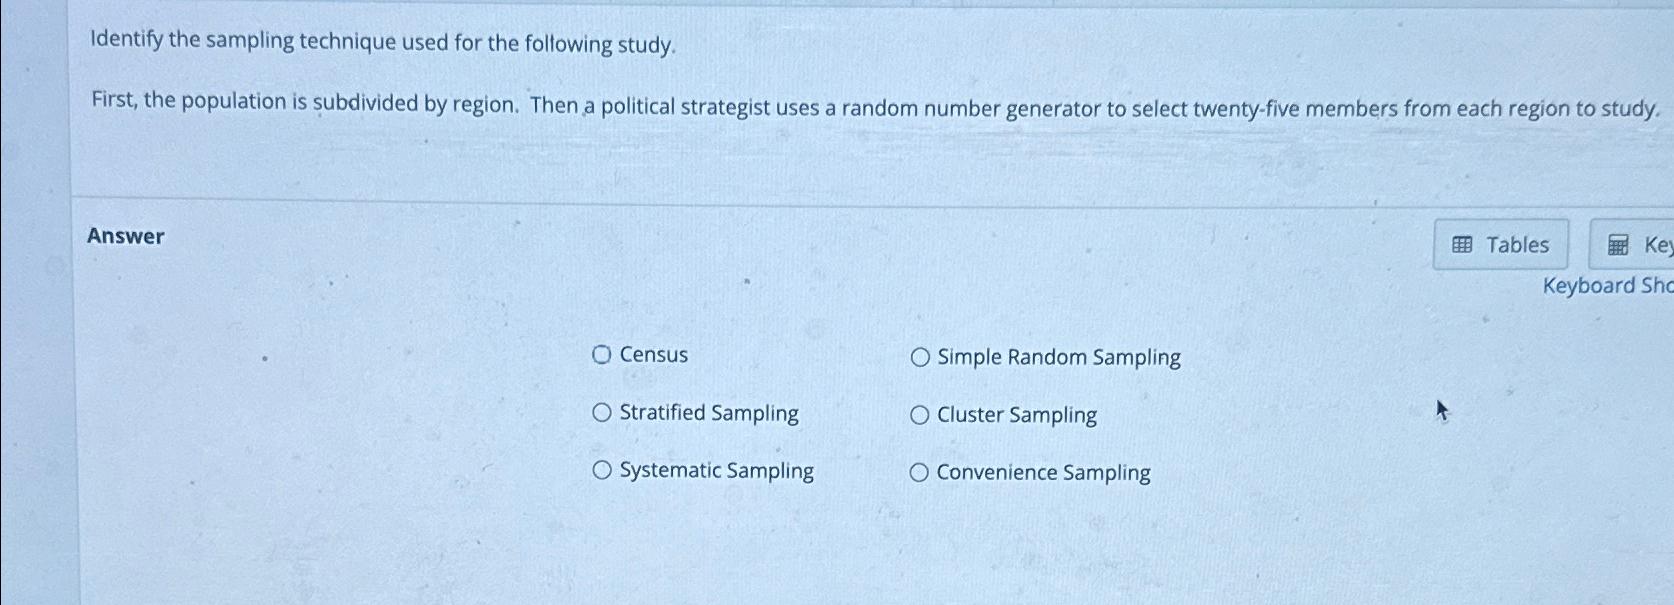
Task: Pick Systematic Sampling for the study
Action: coord(602,469)
